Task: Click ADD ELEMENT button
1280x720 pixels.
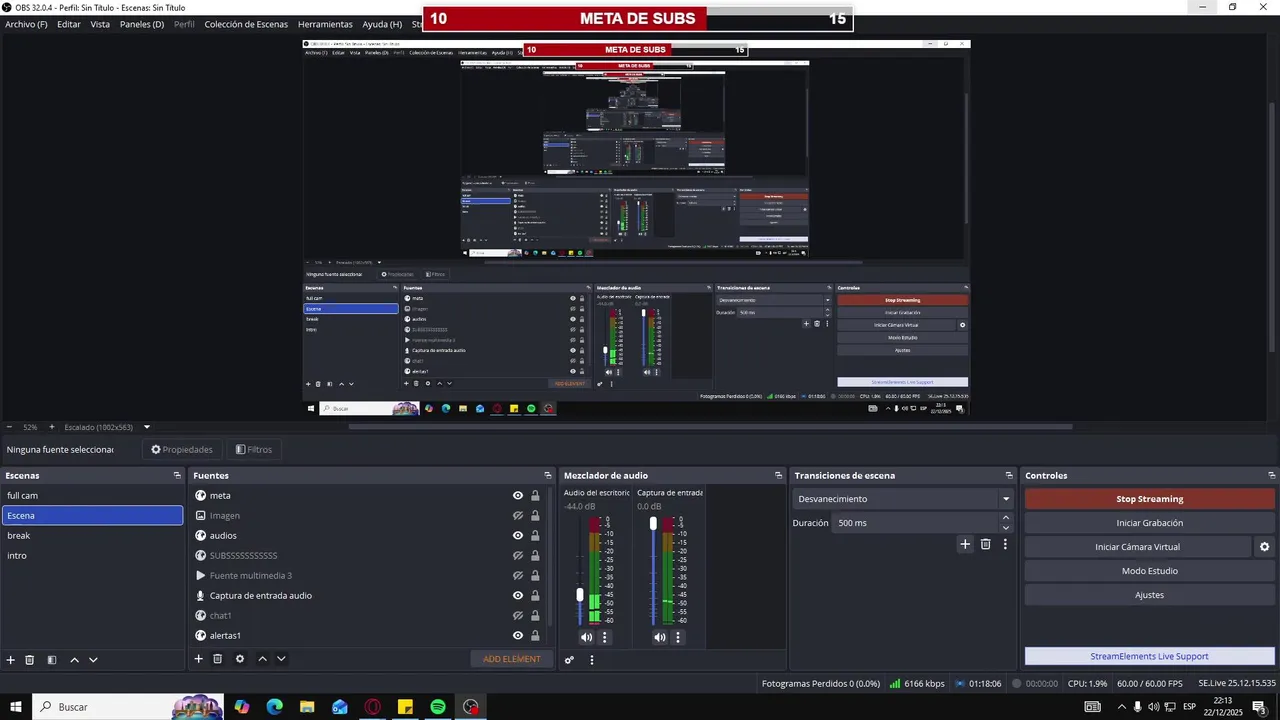Action: 511,659
